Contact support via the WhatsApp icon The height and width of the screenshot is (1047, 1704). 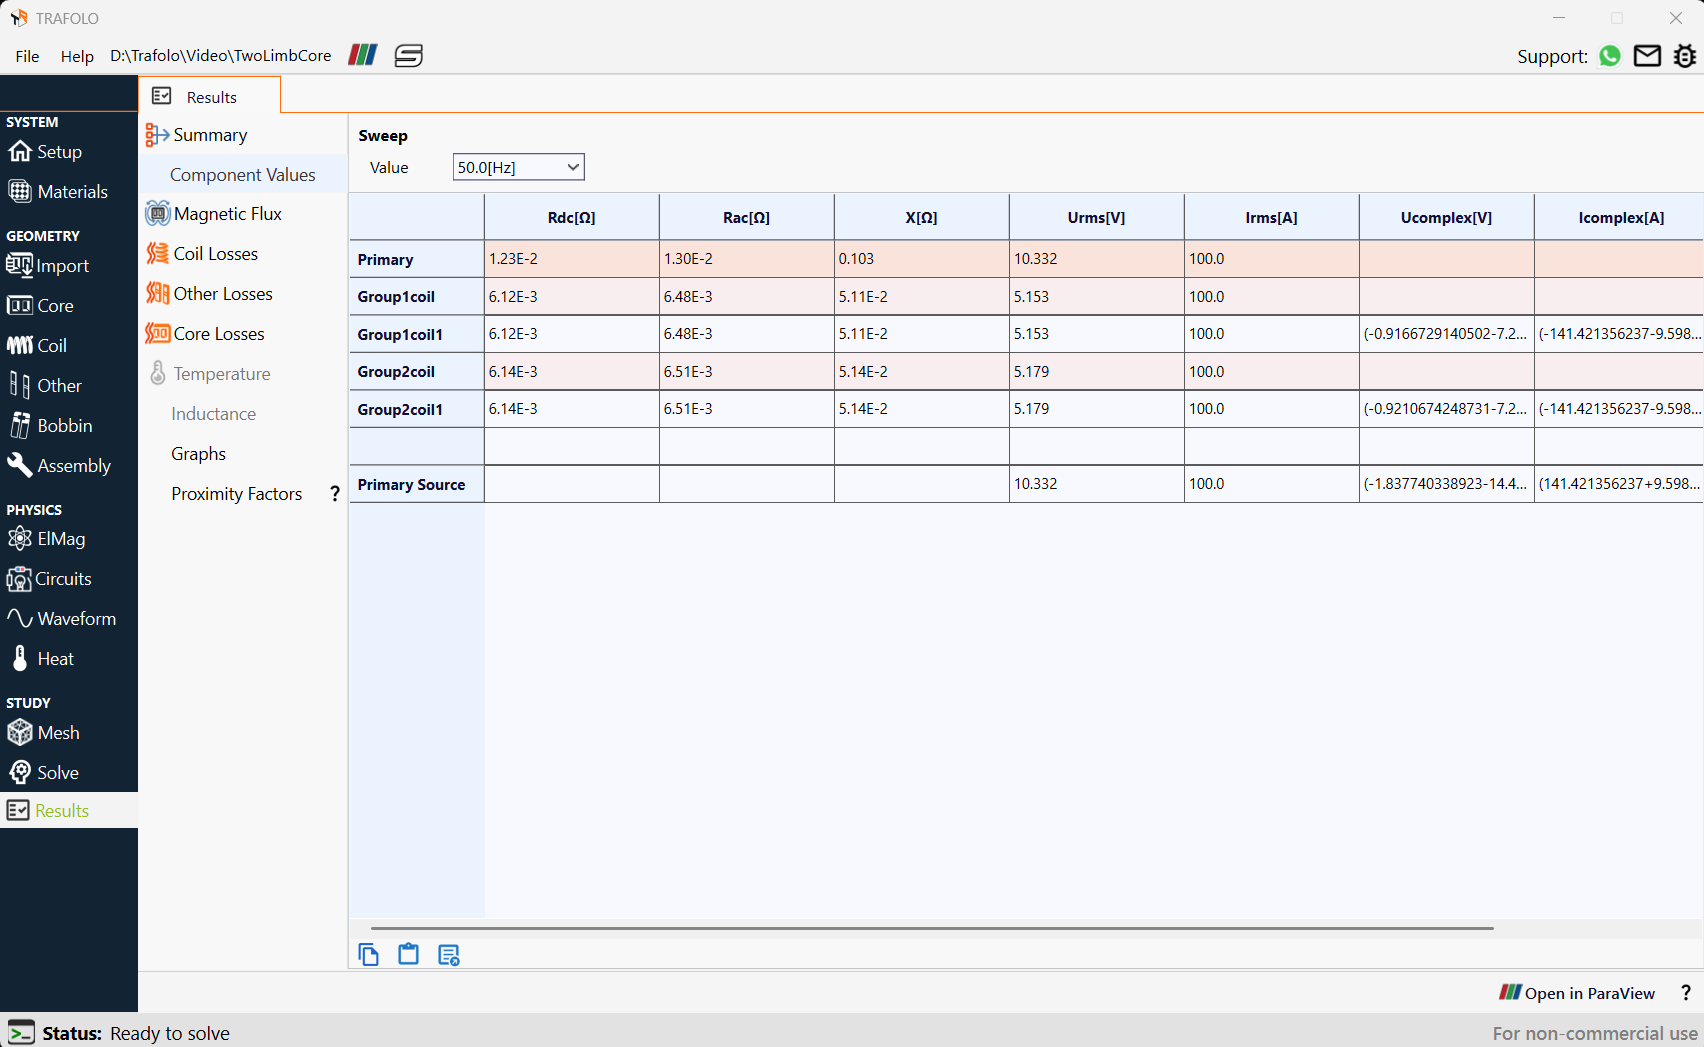tap(1610, 56)
